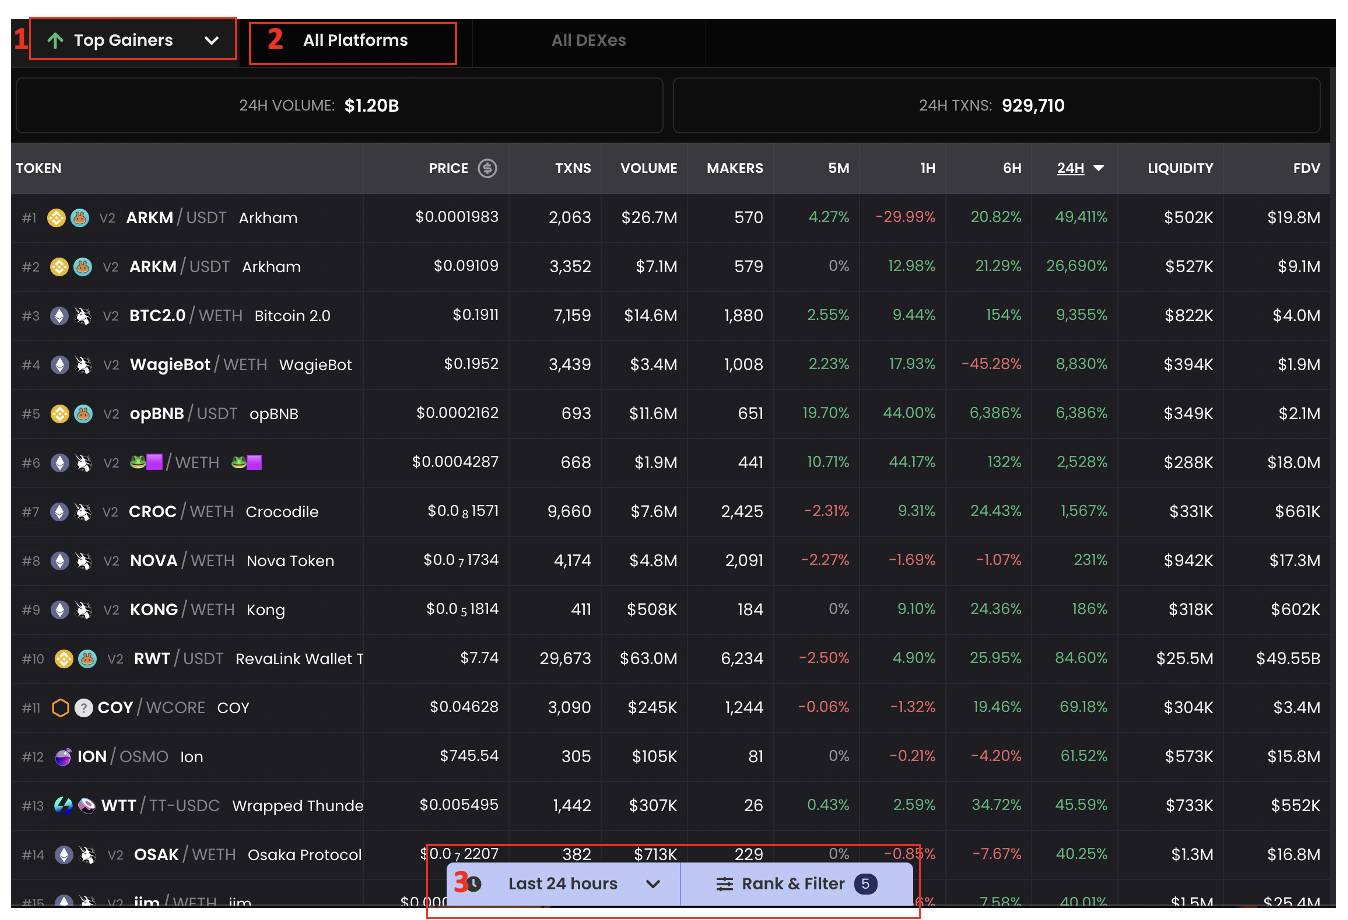This screenshot has height=920, width=1348.
Task: Click the $49.55B FDV value
Action: pos(1288,659)
